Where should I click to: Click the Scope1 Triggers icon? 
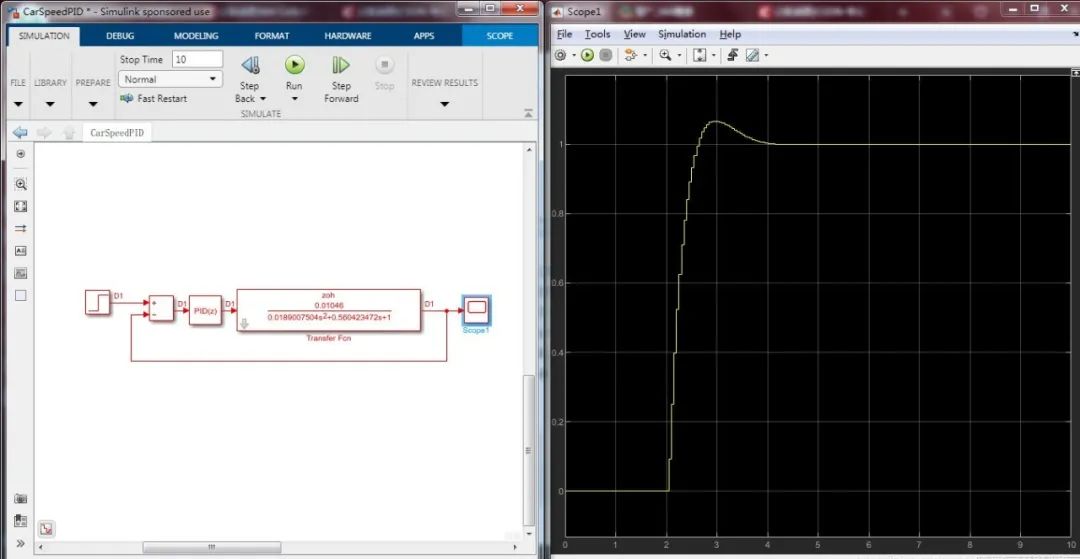click(x=733, y=55)
